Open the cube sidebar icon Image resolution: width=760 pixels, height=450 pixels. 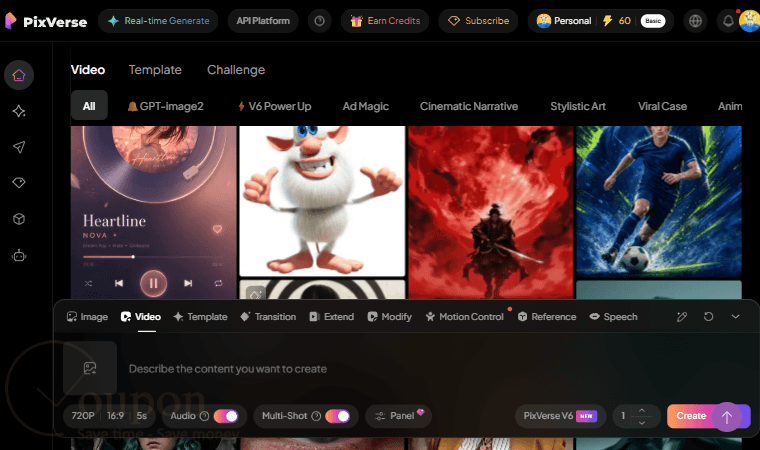tap(19, 219)
